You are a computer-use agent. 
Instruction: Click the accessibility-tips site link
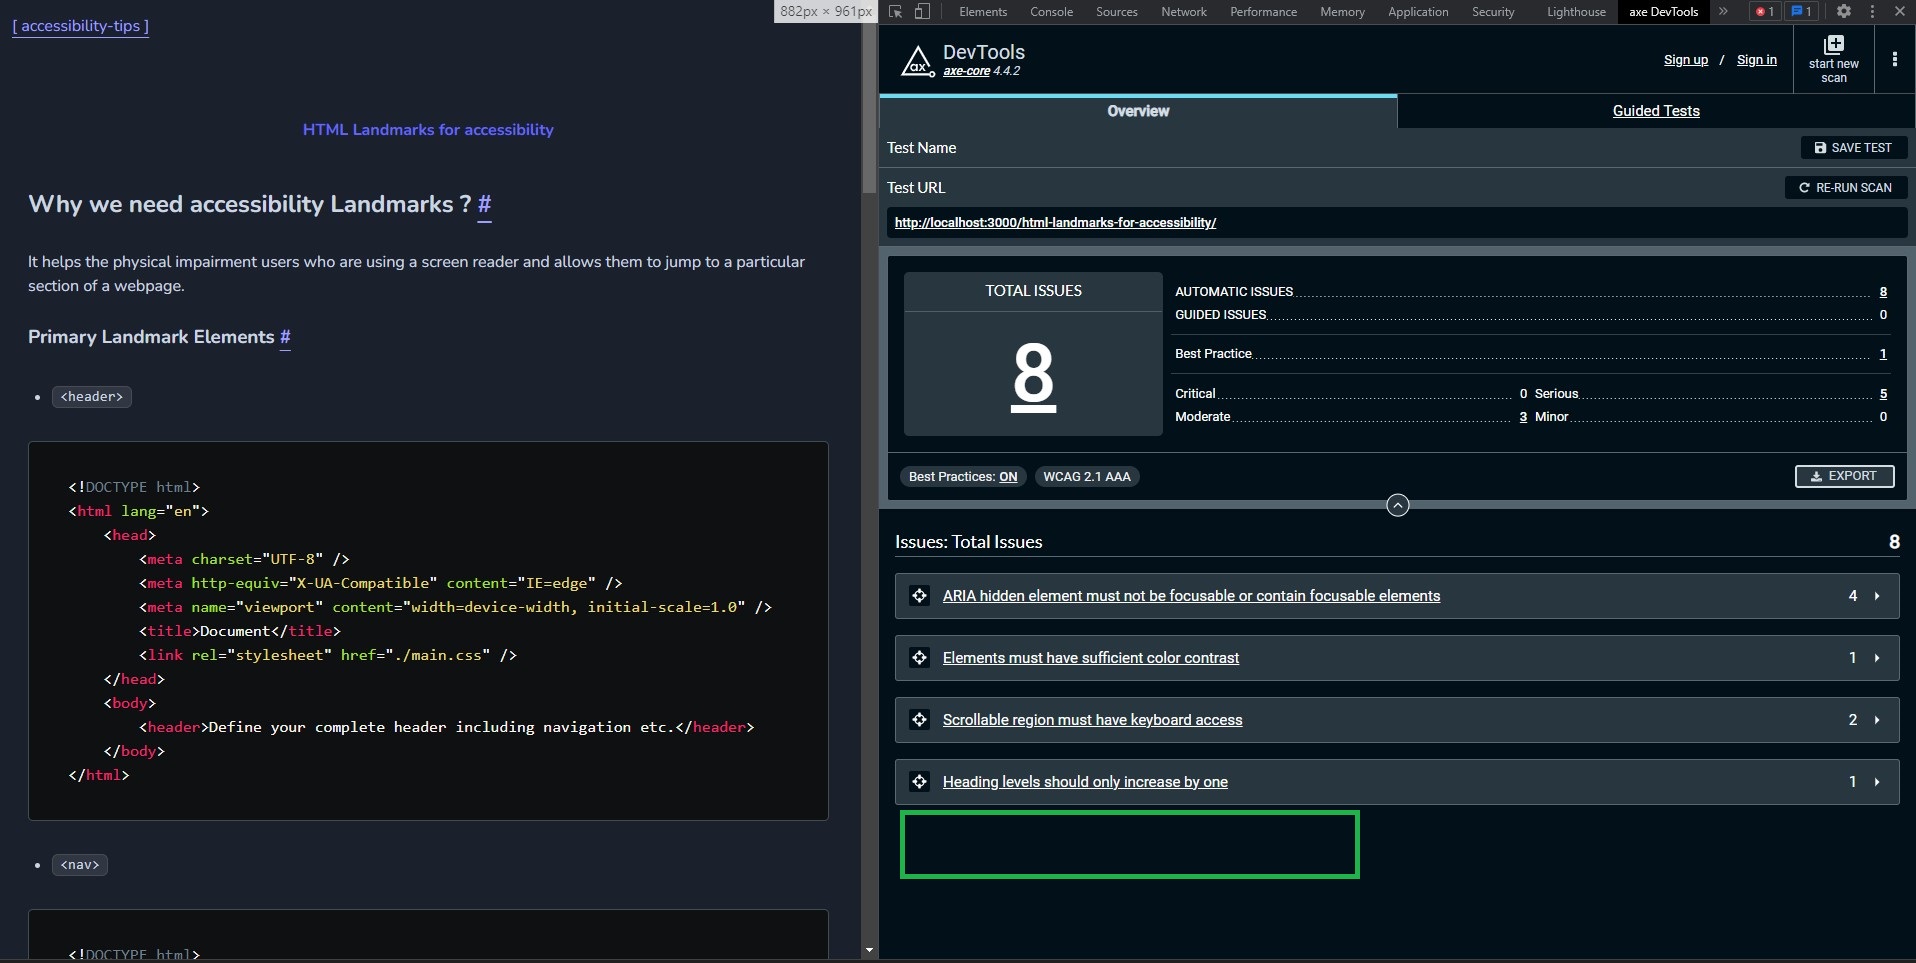click(81, 26)
